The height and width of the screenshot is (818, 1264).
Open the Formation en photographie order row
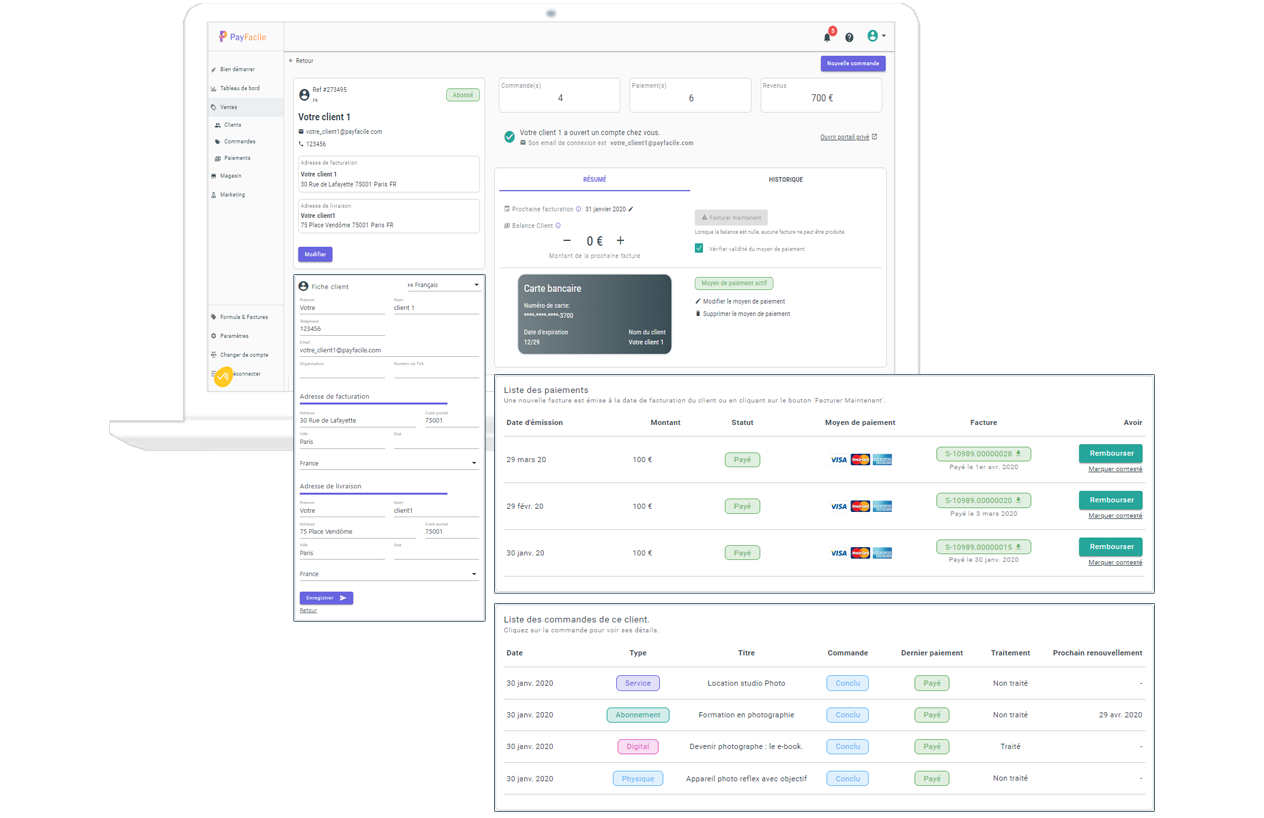point(824,715)
